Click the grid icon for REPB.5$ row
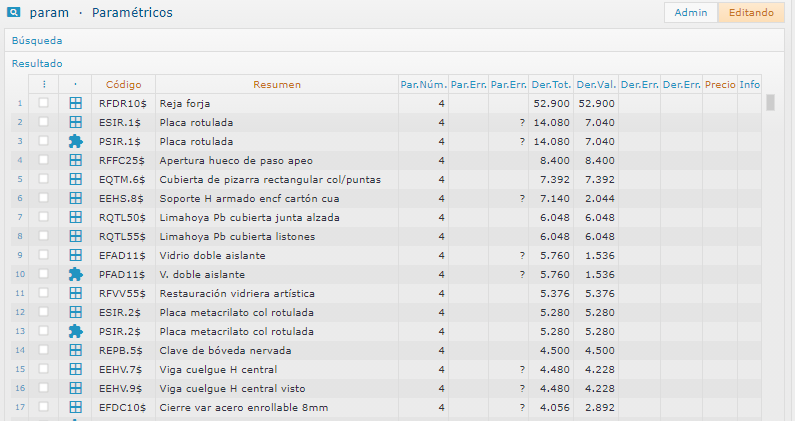 75,350
